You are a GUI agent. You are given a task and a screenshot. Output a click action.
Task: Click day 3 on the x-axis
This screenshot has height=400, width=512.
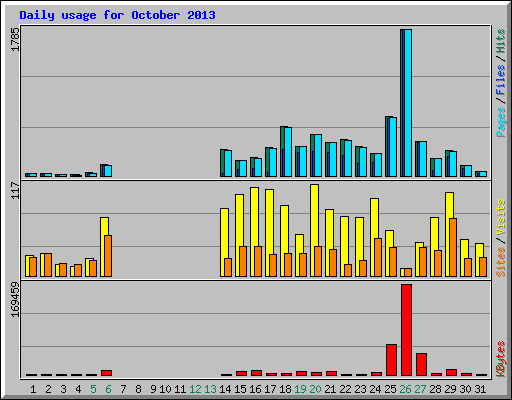click(x=63, y=389)
